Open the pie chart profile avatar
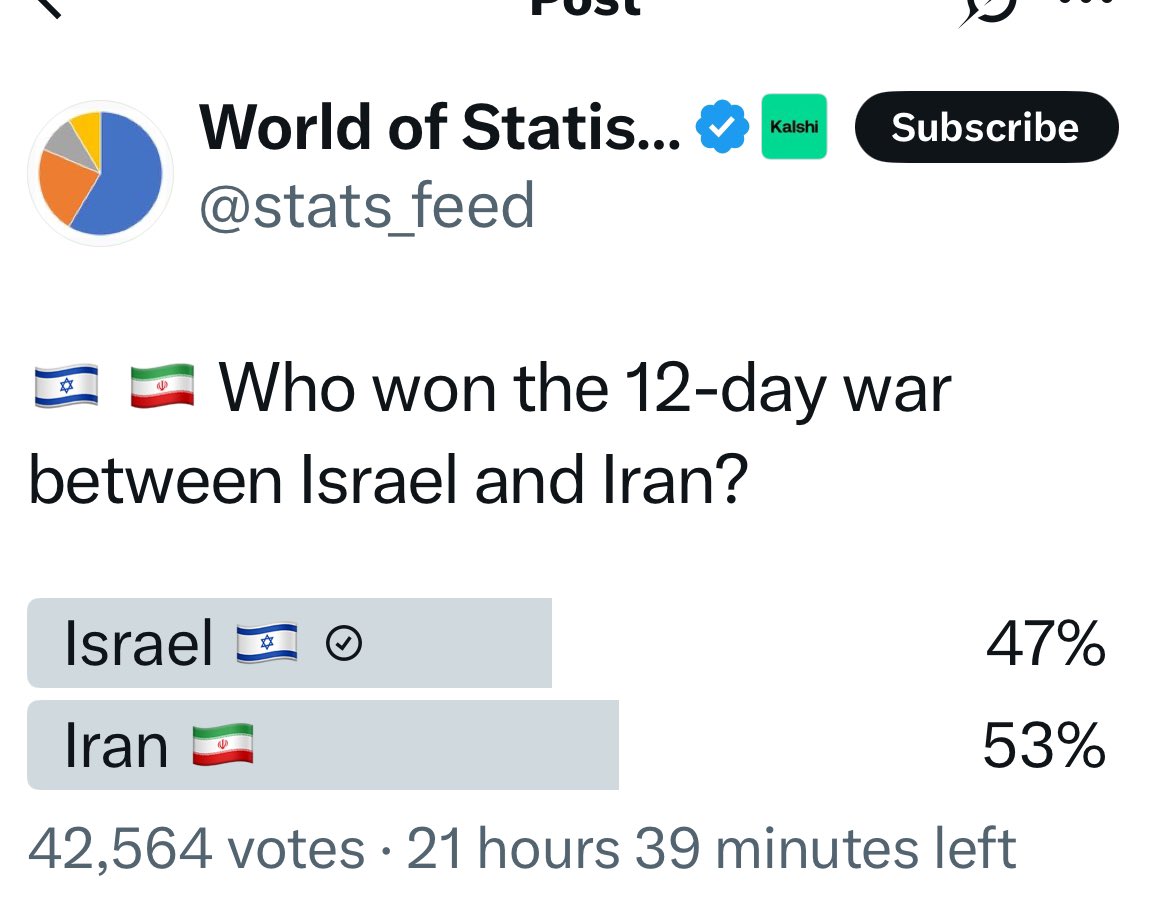The image size is (1170, 923). (100, 173)
